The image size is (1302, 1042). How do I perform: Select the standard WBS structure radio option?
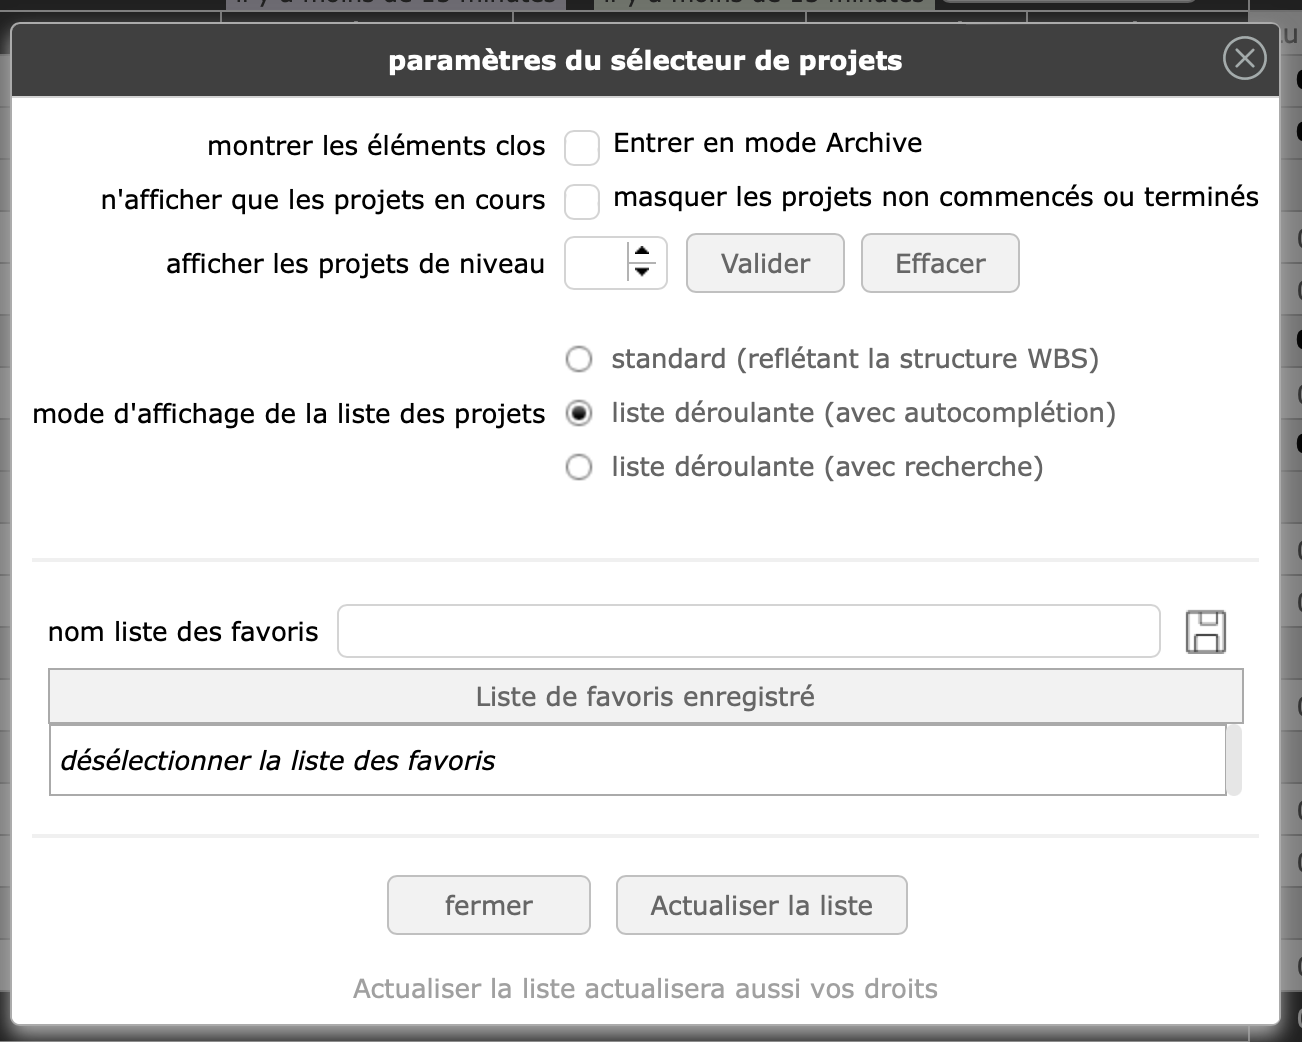click(579, 359)
